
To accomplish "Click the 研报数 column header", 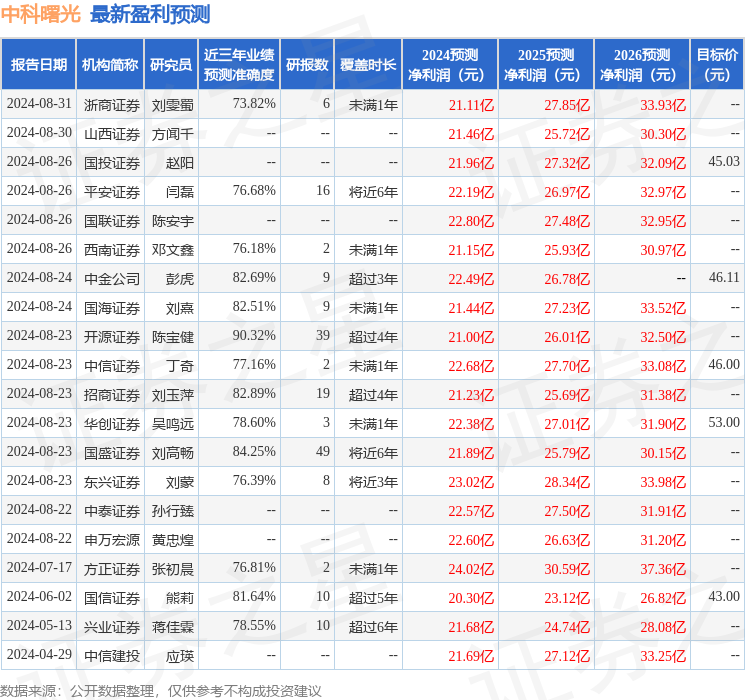I will (307, 65).
